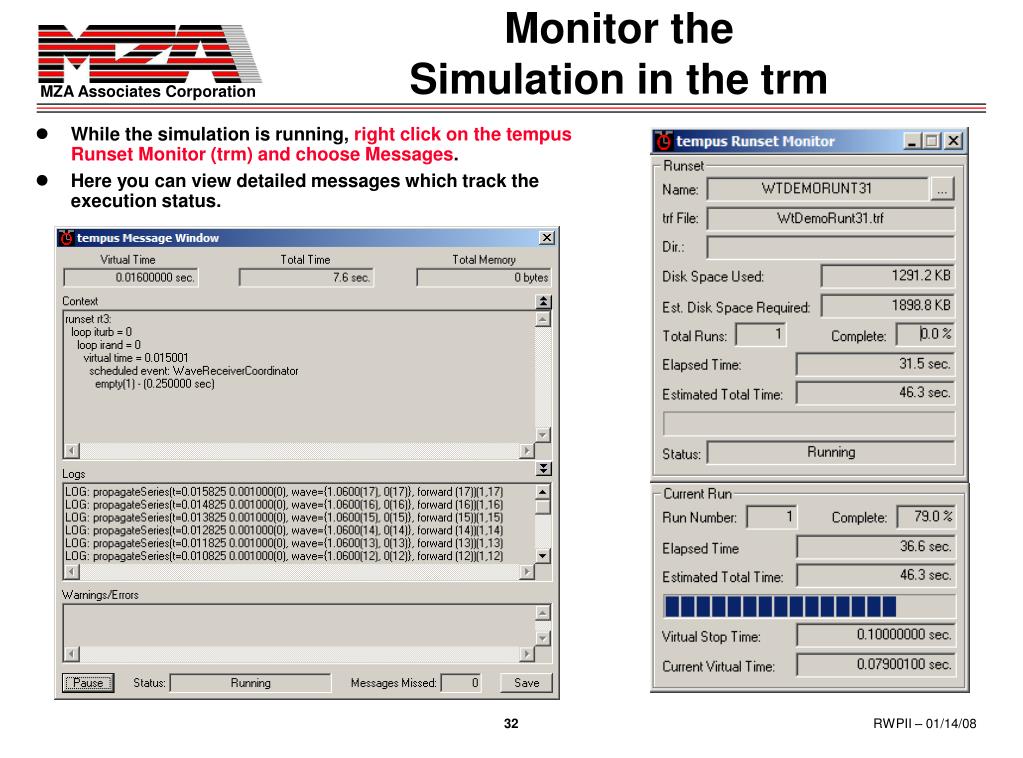The width and height of the screenshot is (1023, 758).
Task: Select context line 'loop irand = 0'
Action: [108, 345]
